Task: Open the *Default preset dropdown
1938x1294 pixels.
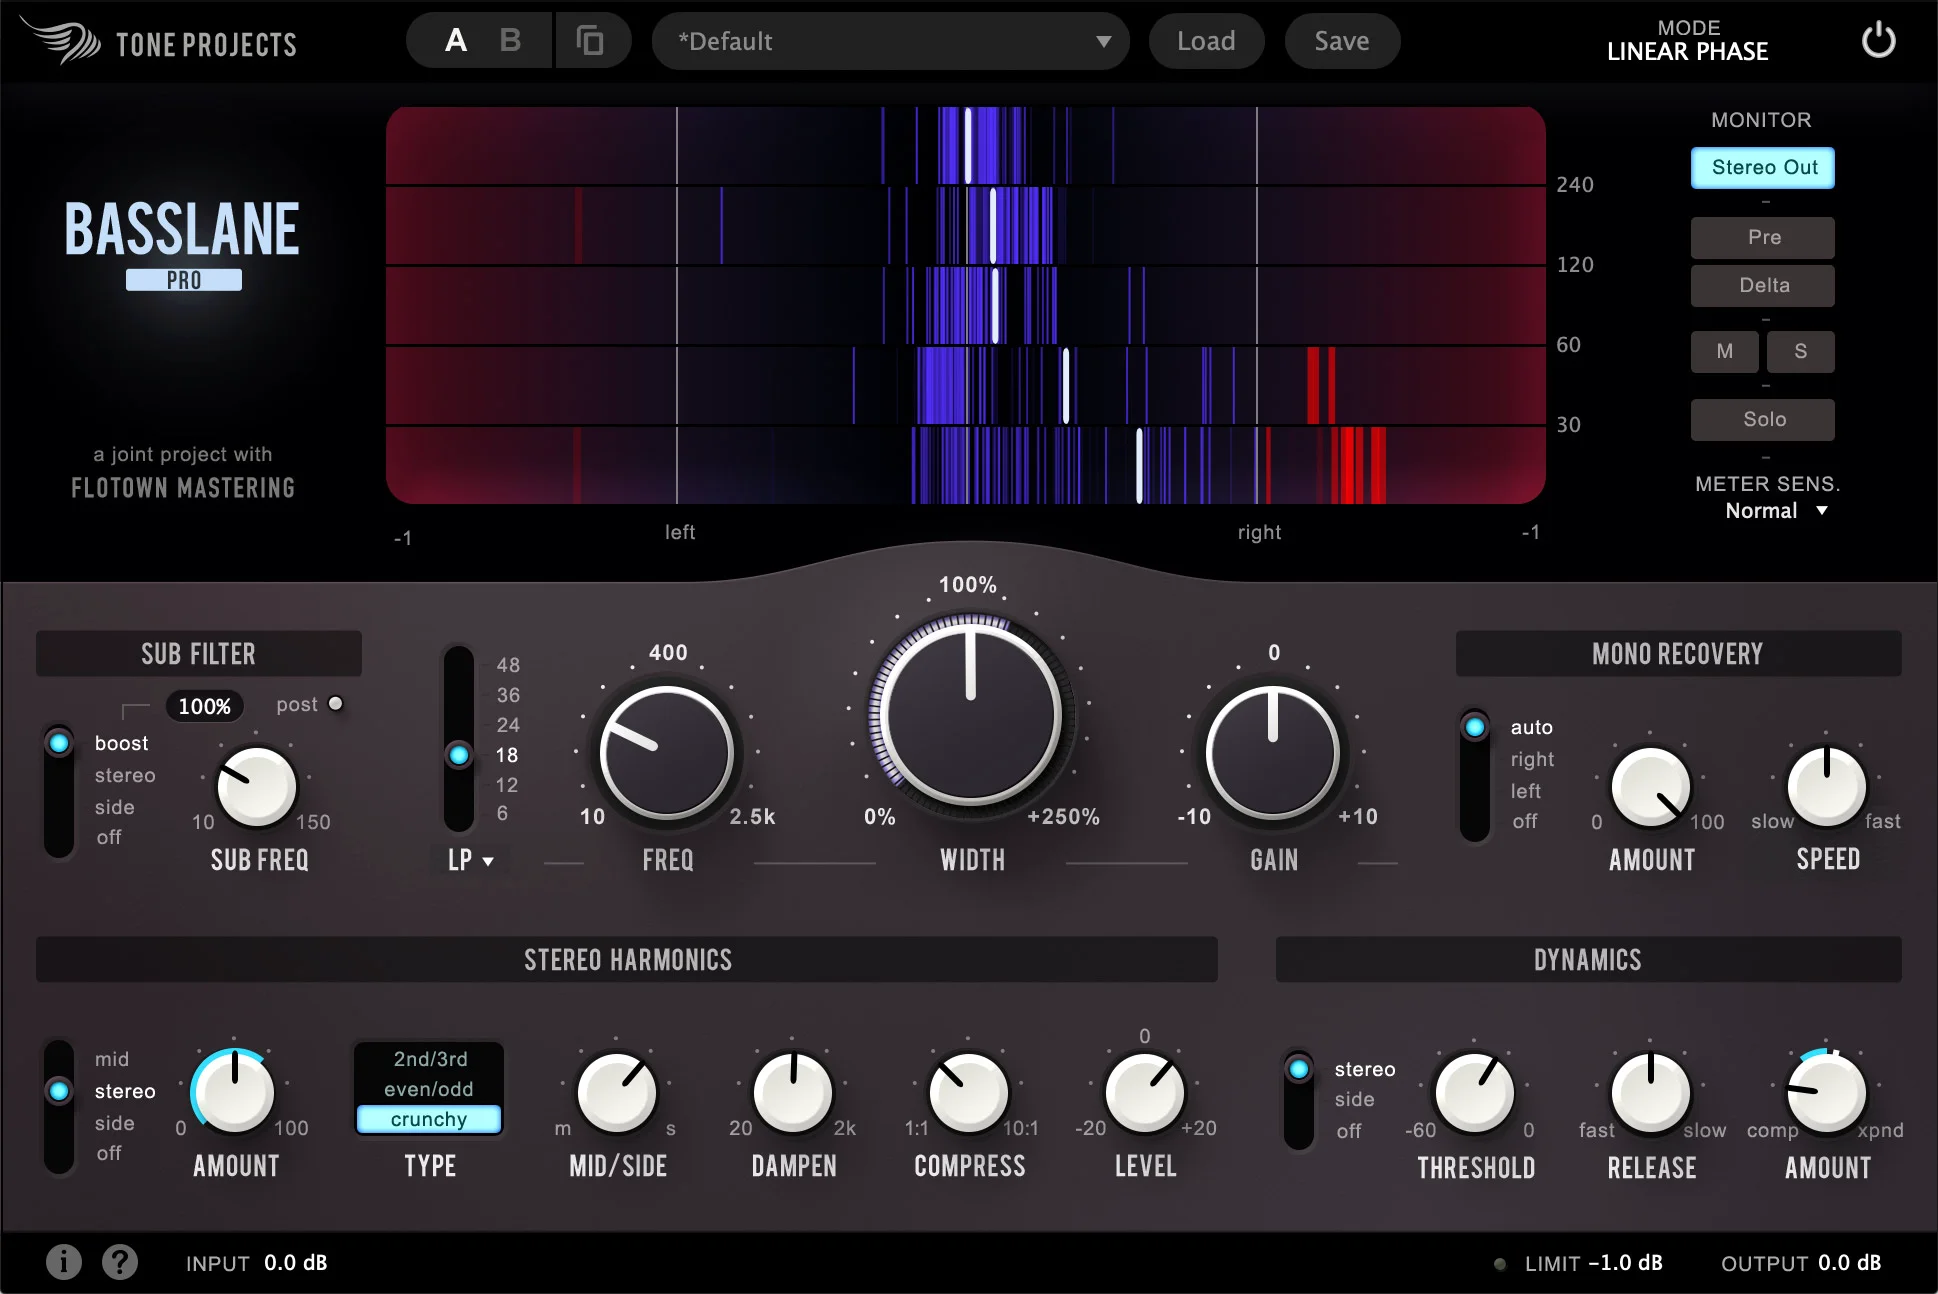Action: pyautogui.click(x=890, y=41)
